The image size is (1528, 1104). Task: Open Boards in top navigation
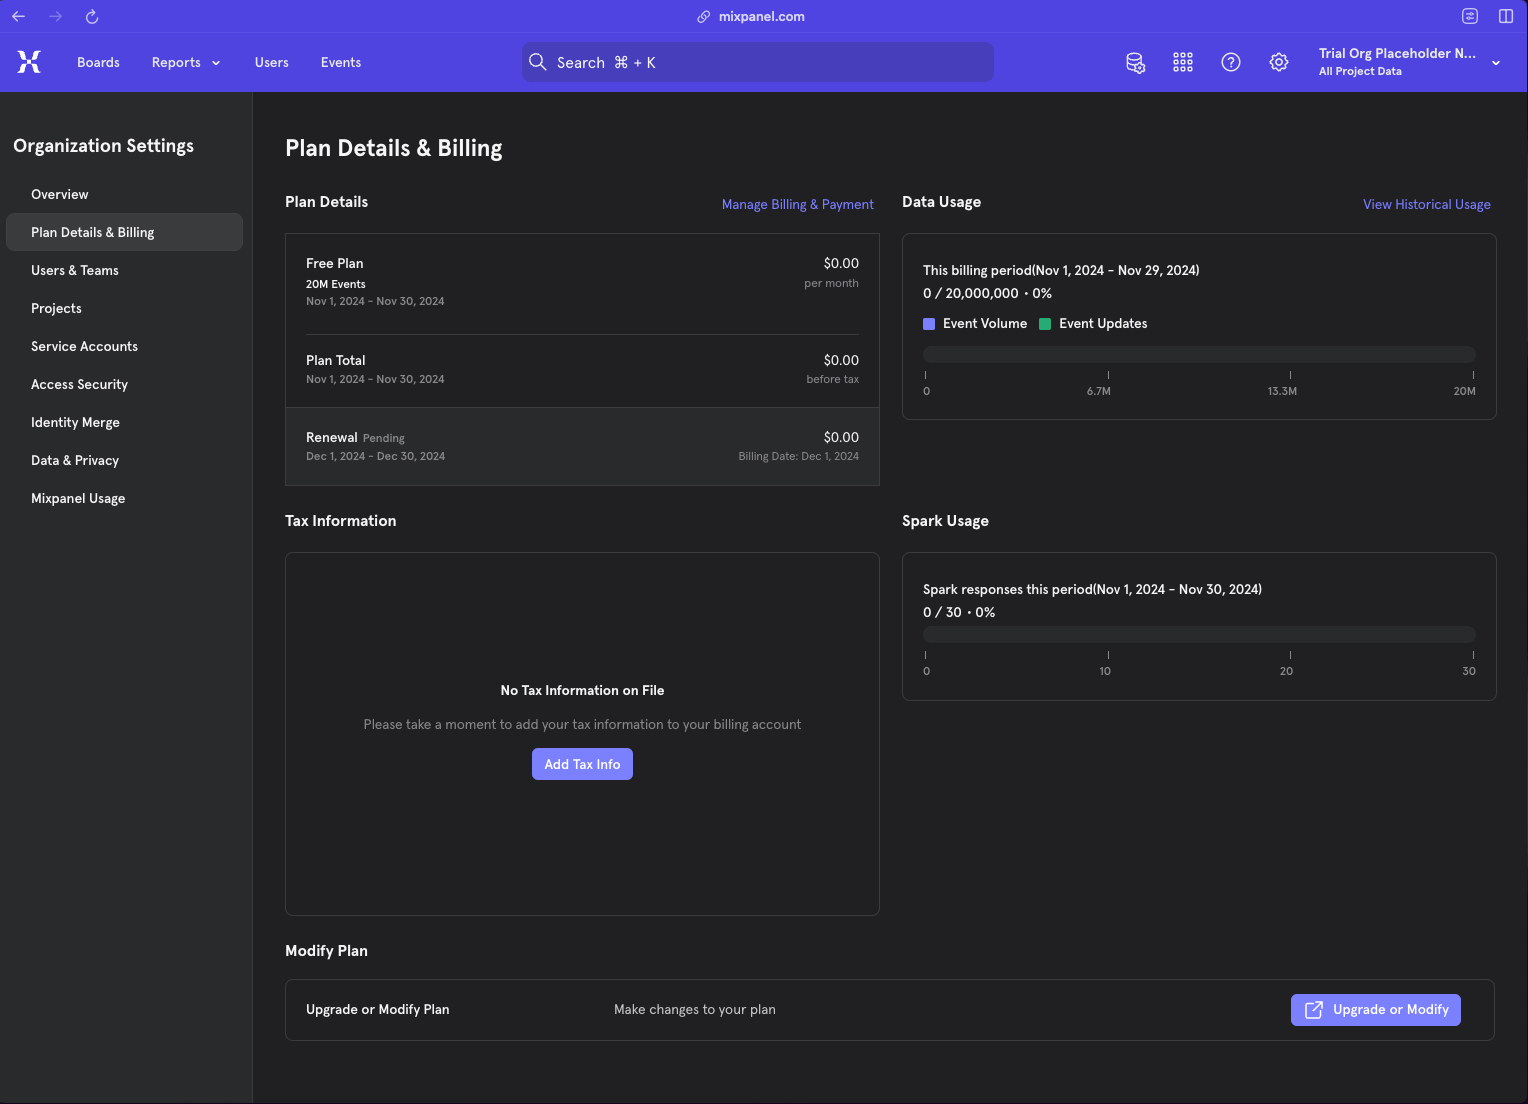(98, 62)
